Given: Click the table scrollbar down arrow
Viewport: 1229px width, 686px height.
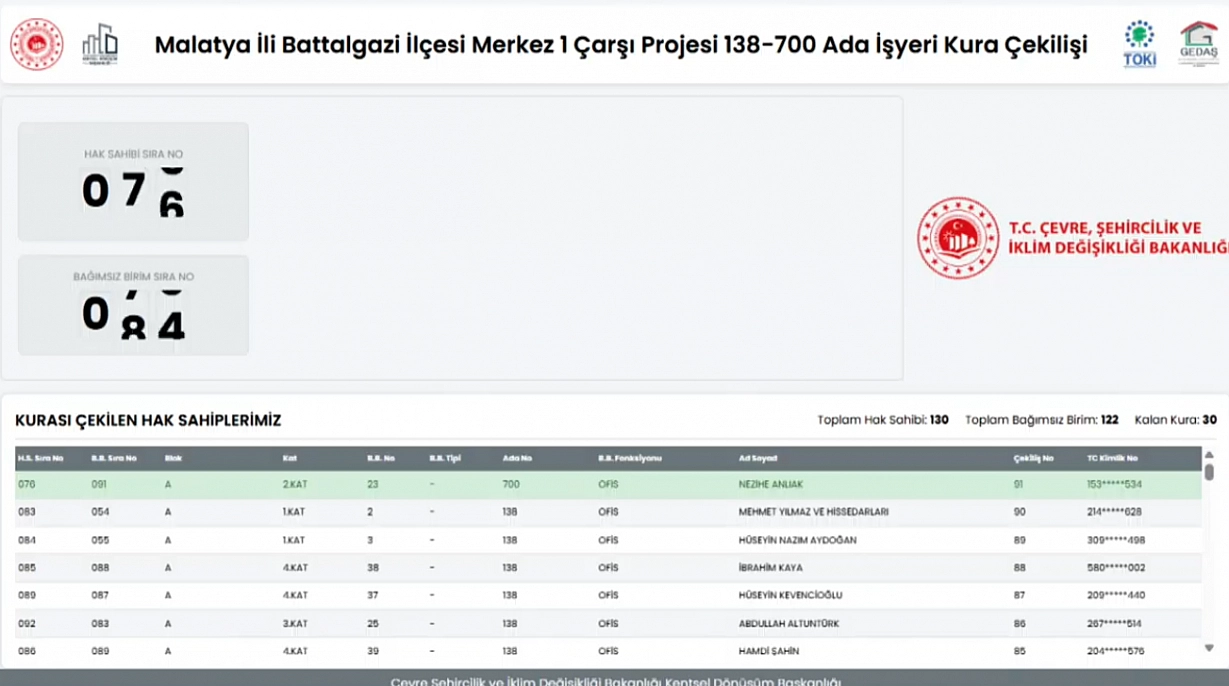Looking at the screenshot, I should pos(1208,648).
